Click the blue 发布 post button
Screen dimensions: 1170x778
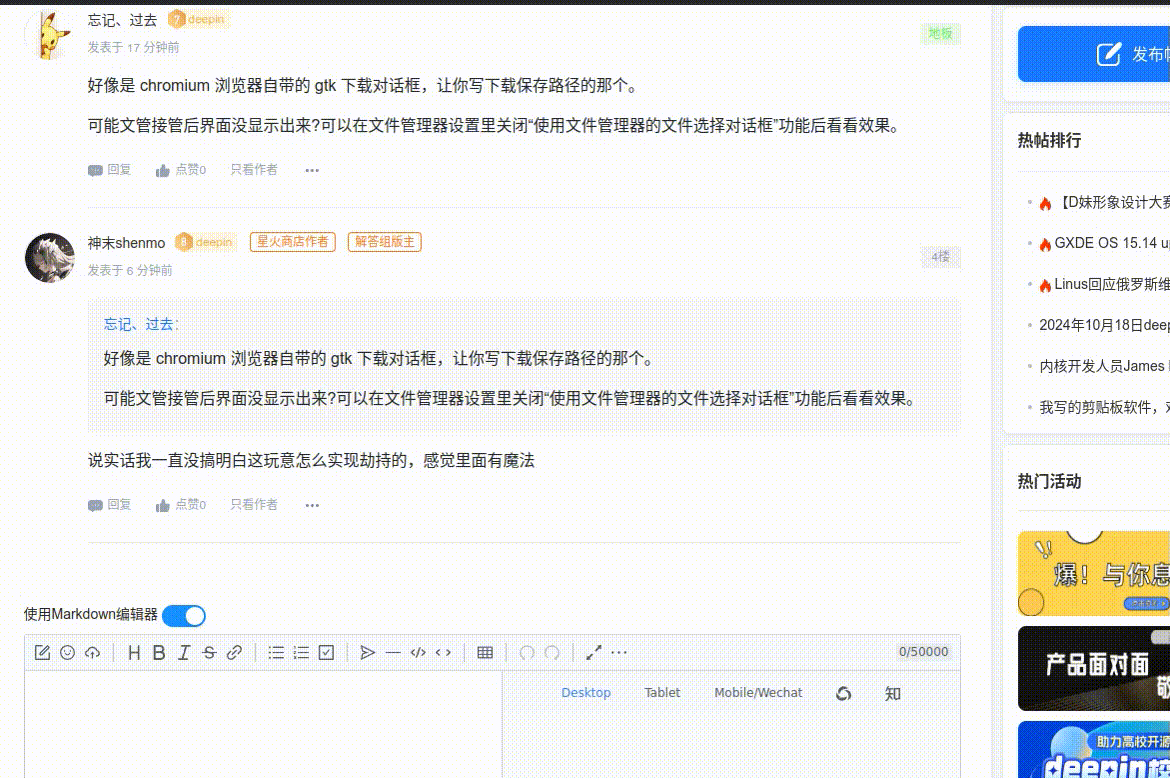point(1094,54)
